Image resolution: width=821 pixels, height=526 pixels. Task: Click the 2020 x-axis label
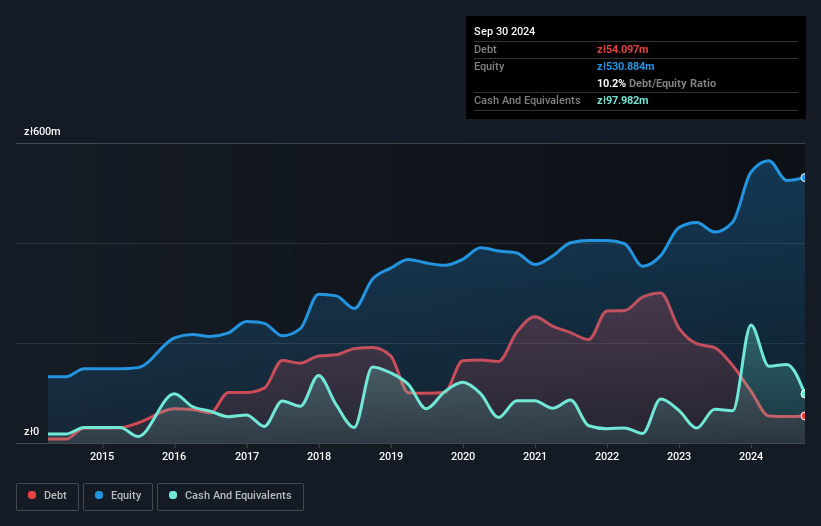[463, 456]
